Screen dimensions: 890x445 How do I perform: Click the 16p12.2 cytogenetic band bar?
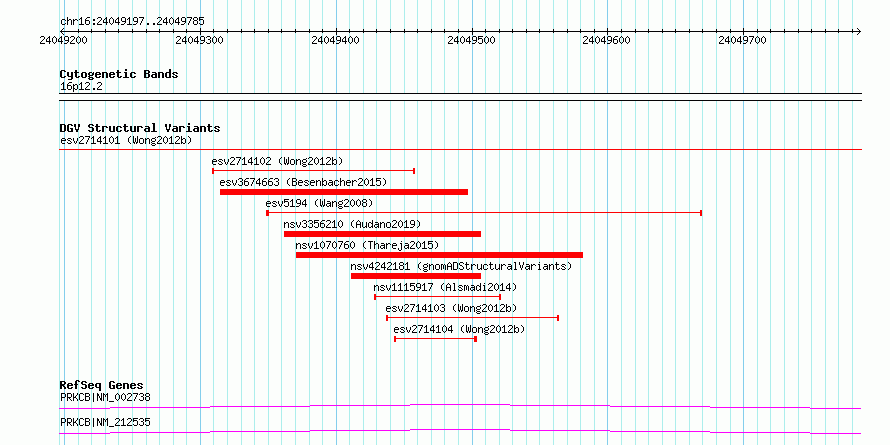pyautogui.click(x=460, y=96)
